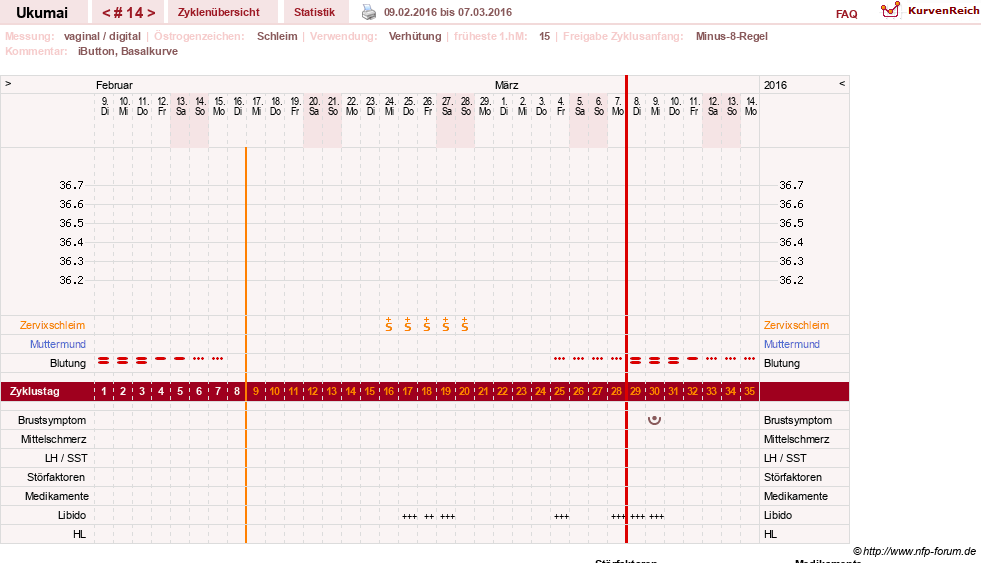Image resolution: width=981 pixels, height=563 pixels.
Task: Click libido +++ entry on cycle day 25
Action: coord(561,516)
